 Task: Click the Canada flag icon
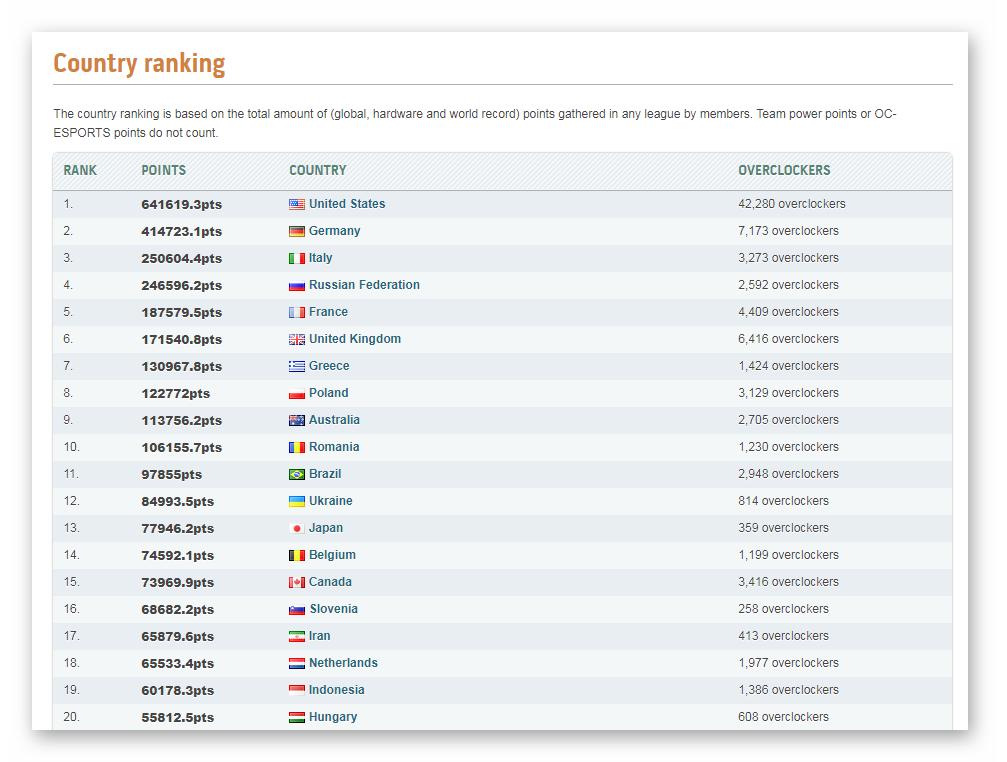297,582
